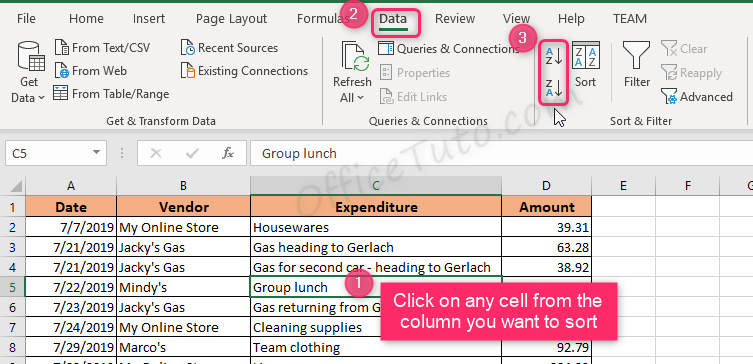
Task: Click the Vendor header cell
Action: coord(183,207)
